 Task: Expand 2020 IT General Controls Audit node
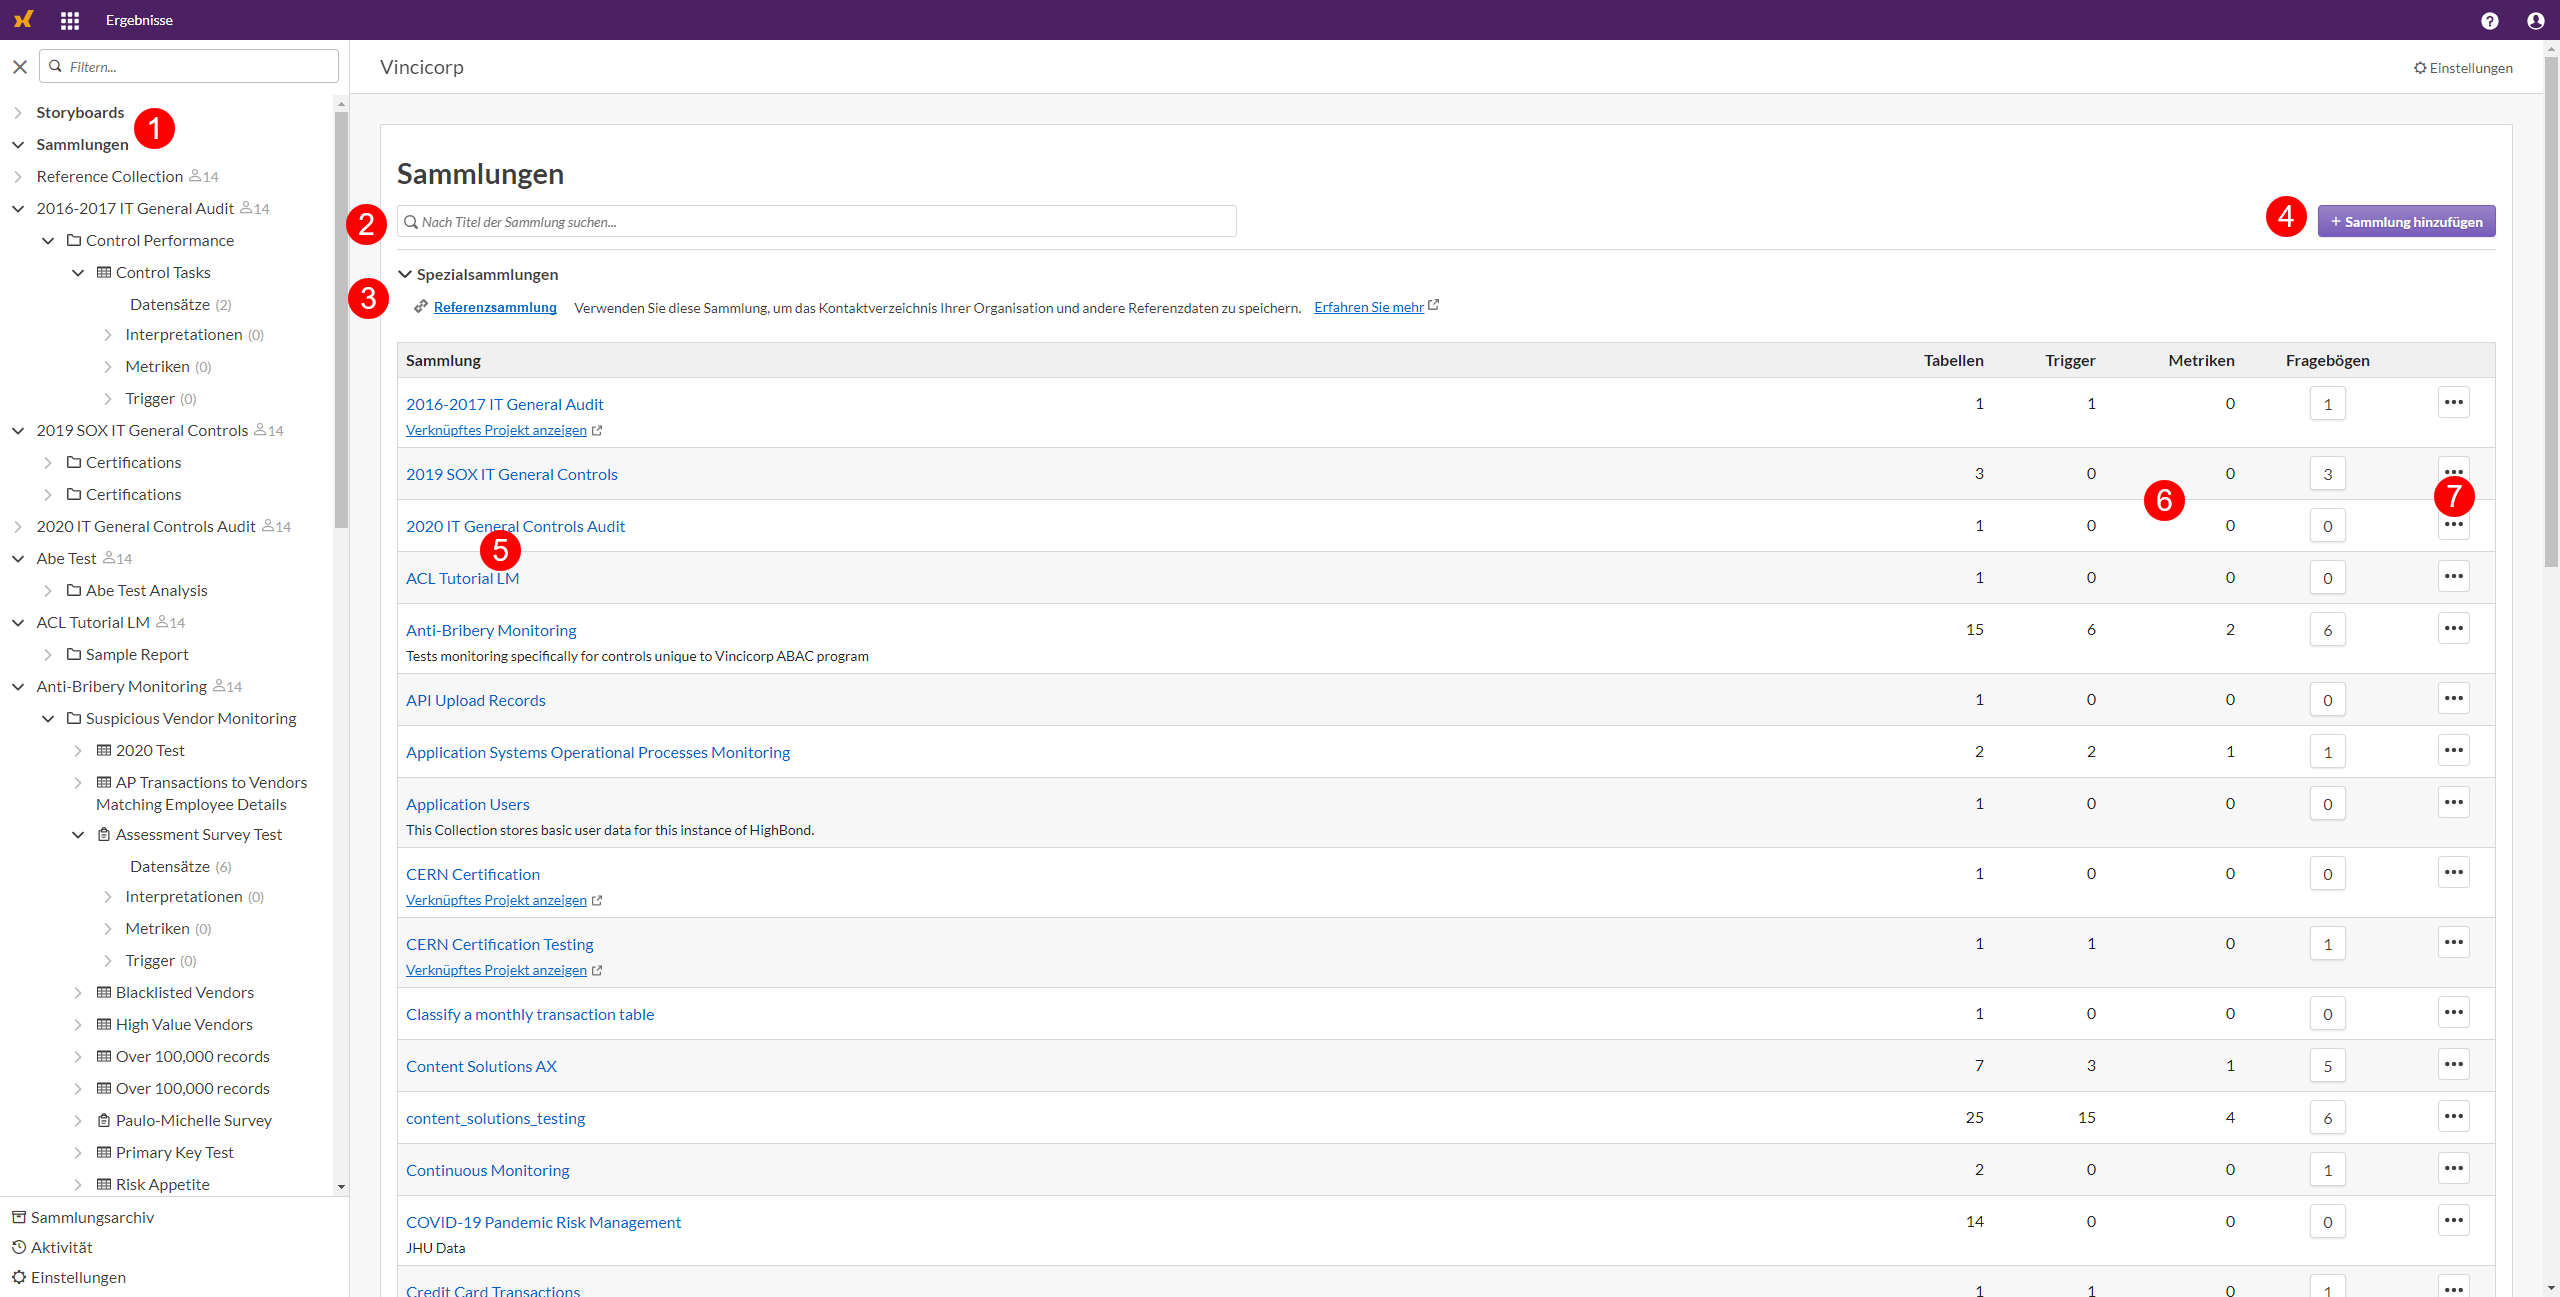pyautogui.click(x=18, y=526)
